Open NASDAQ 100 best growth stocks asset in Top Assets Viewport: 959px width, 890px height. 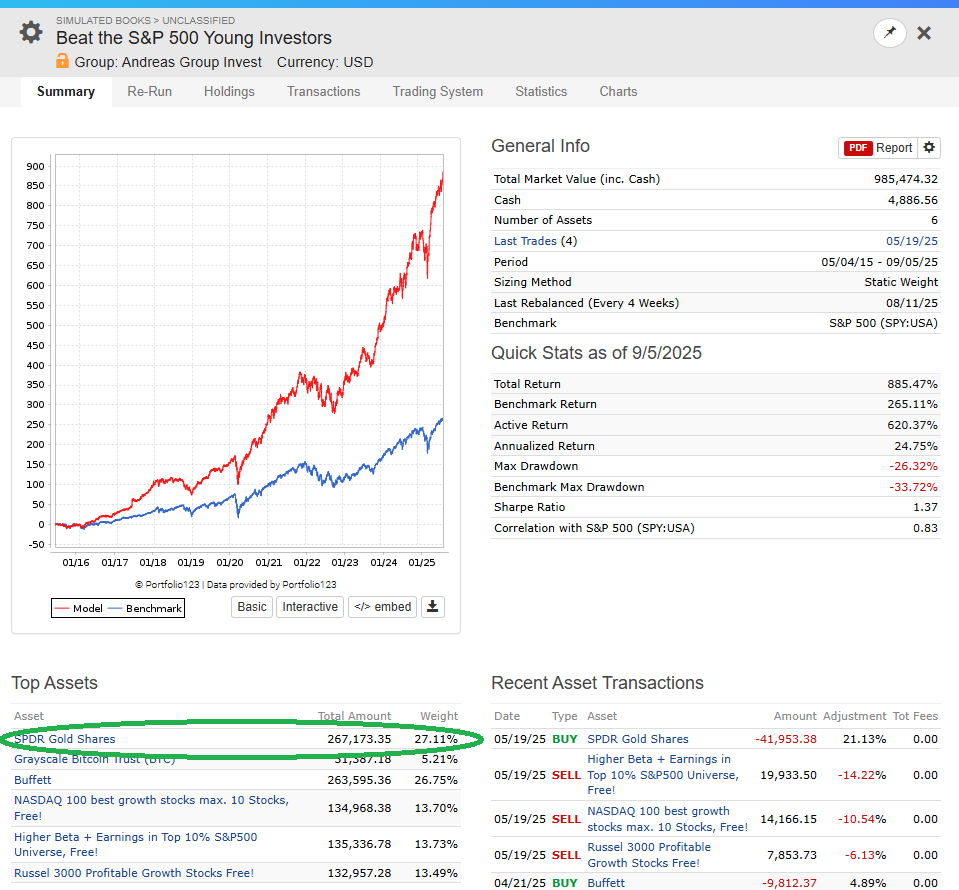(x=152, y=807)
